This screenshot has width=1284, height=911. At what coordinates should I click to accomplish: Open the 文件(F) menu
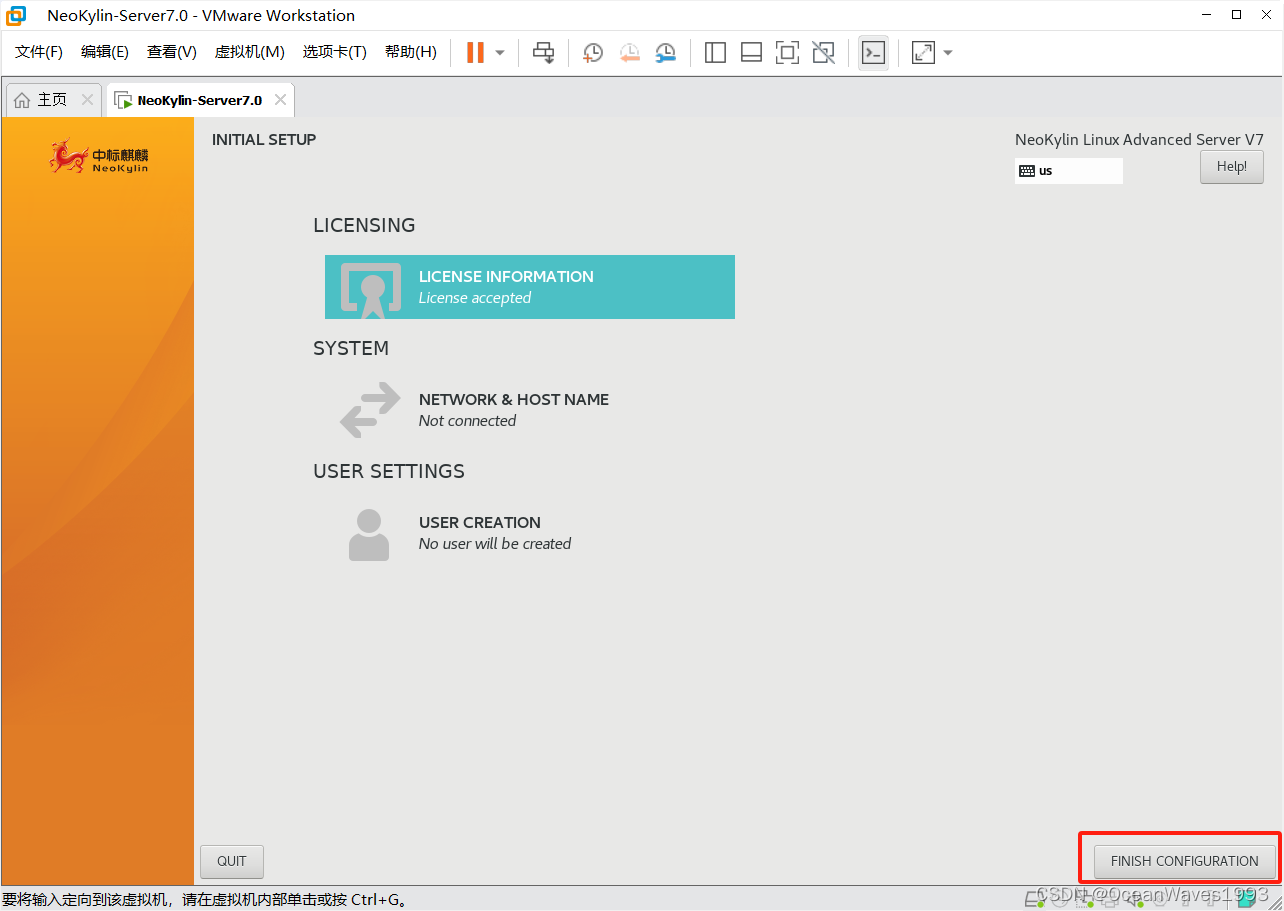coord(39,52)
